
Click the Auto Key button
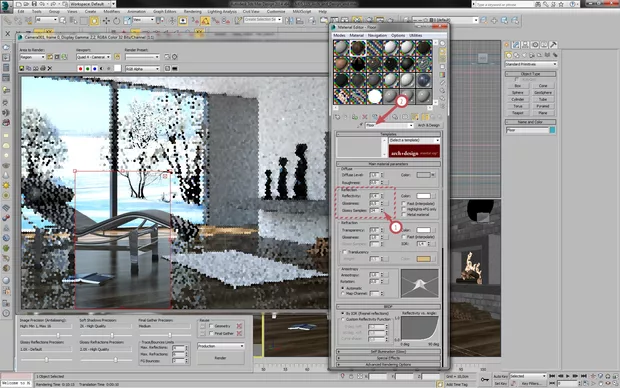[x=501, y=376]
